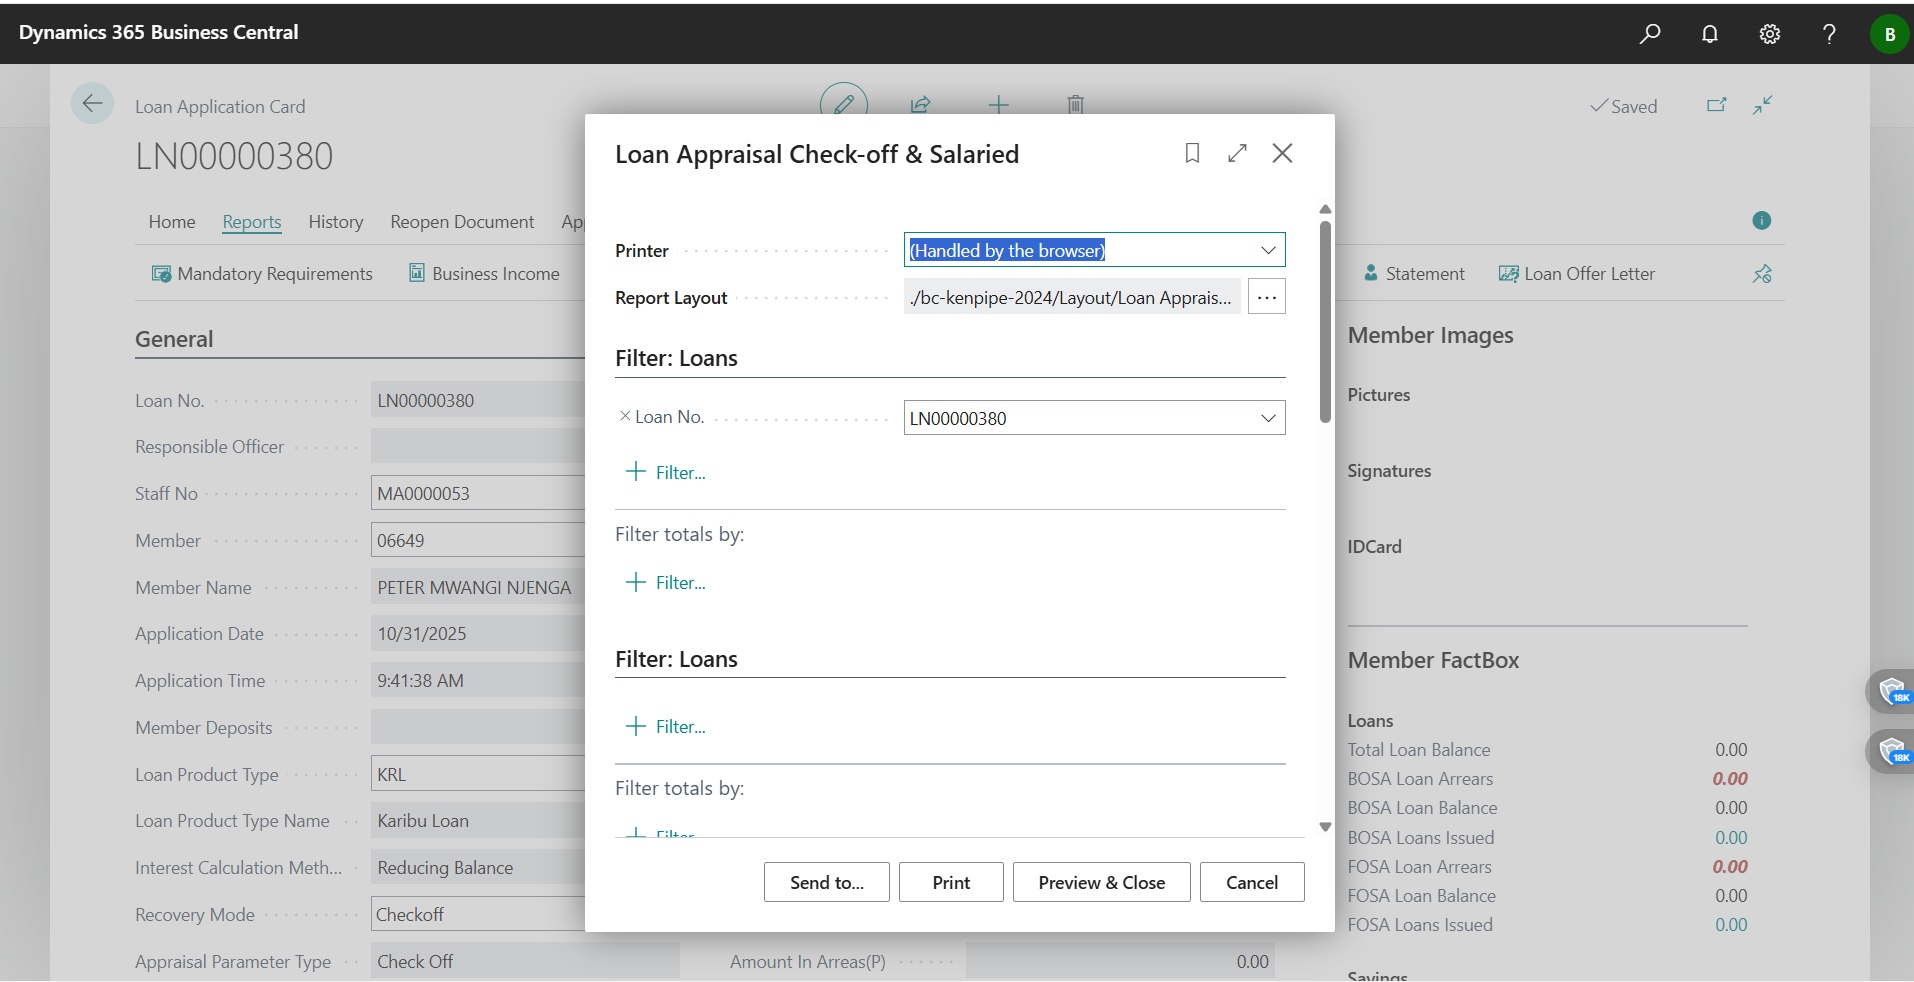Select the edit pencil icon
1914x982 pixels.
tap(843, 103)
